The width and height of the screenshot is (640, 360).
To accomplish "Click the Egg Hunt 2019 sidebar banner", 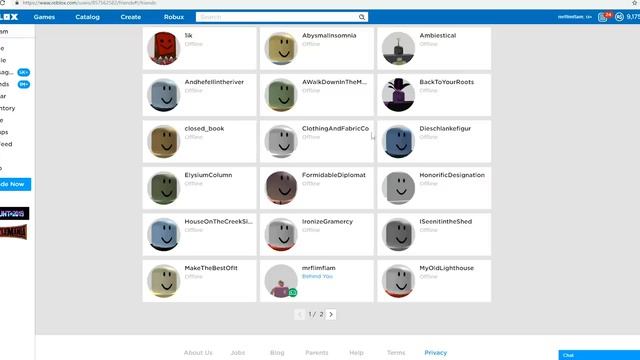I will coord(14,213).
